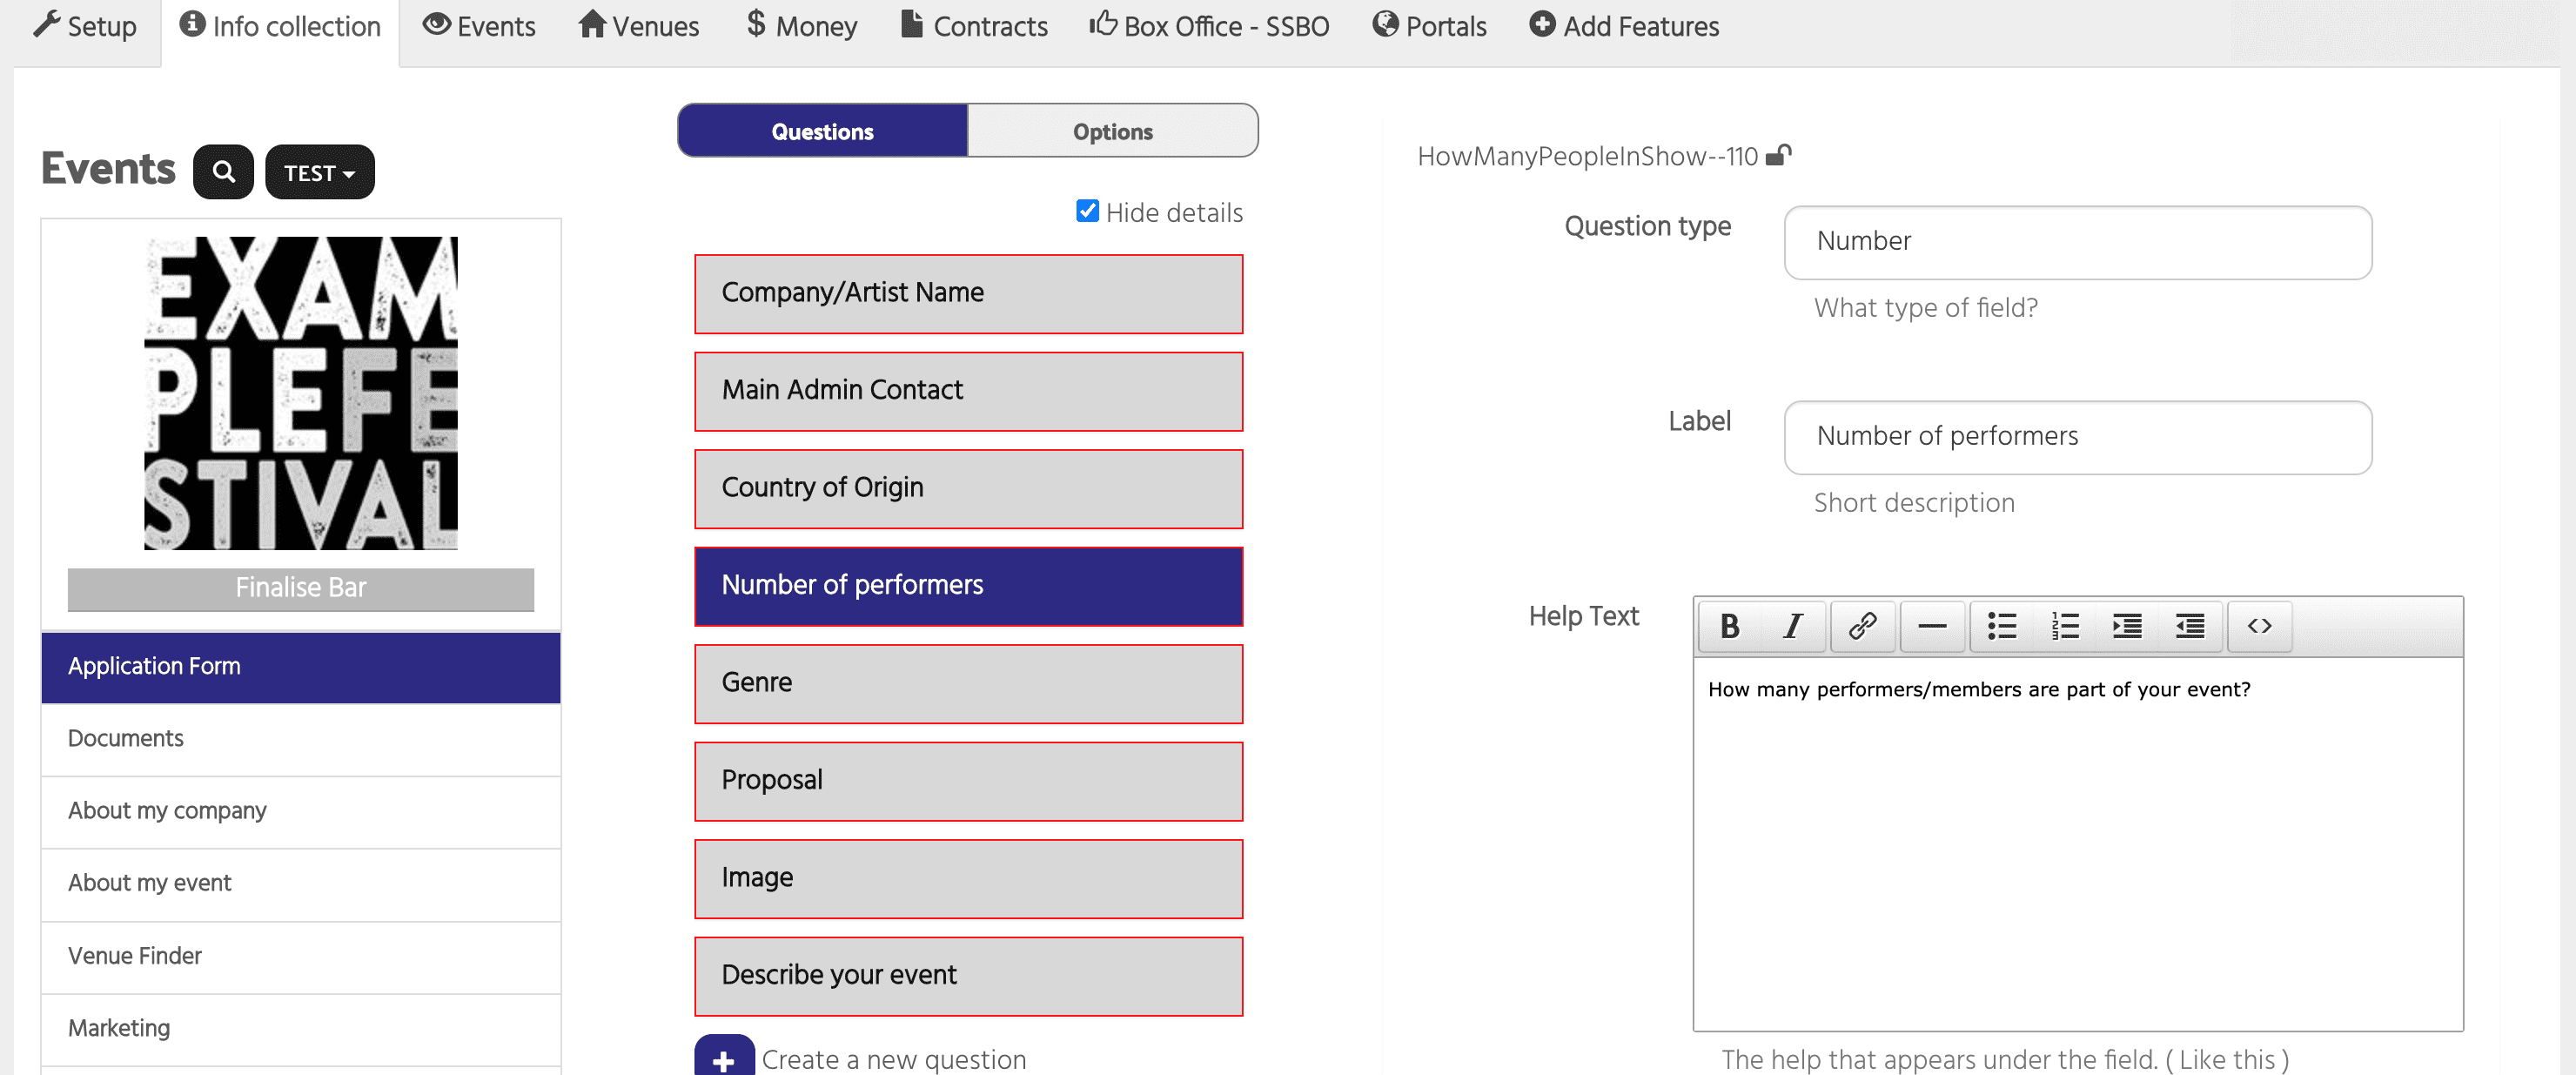The height and width of the screenshot is (1075, 2576).
Task: Insert a link in Help Text editor
Action: pos(1862,626)
